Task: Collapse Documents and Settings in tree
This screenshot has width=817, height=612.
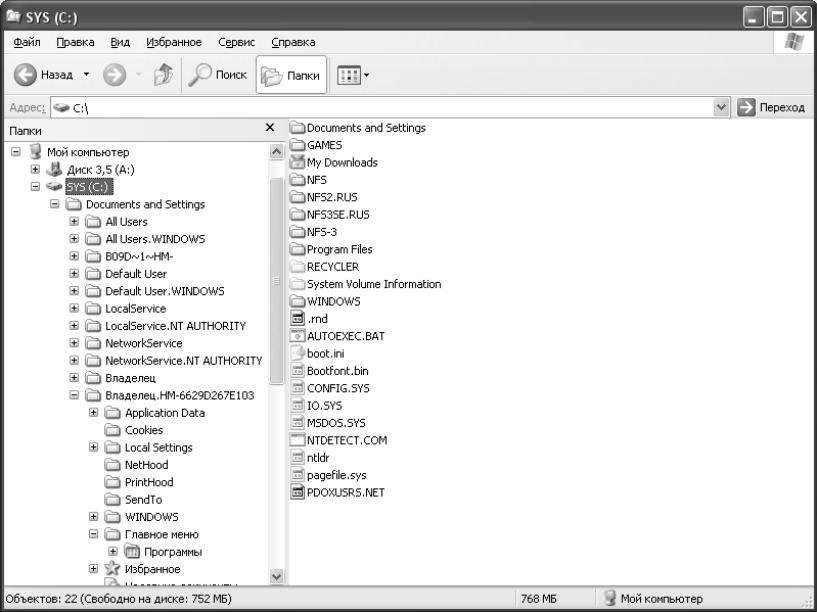Action: coord(55,204)
